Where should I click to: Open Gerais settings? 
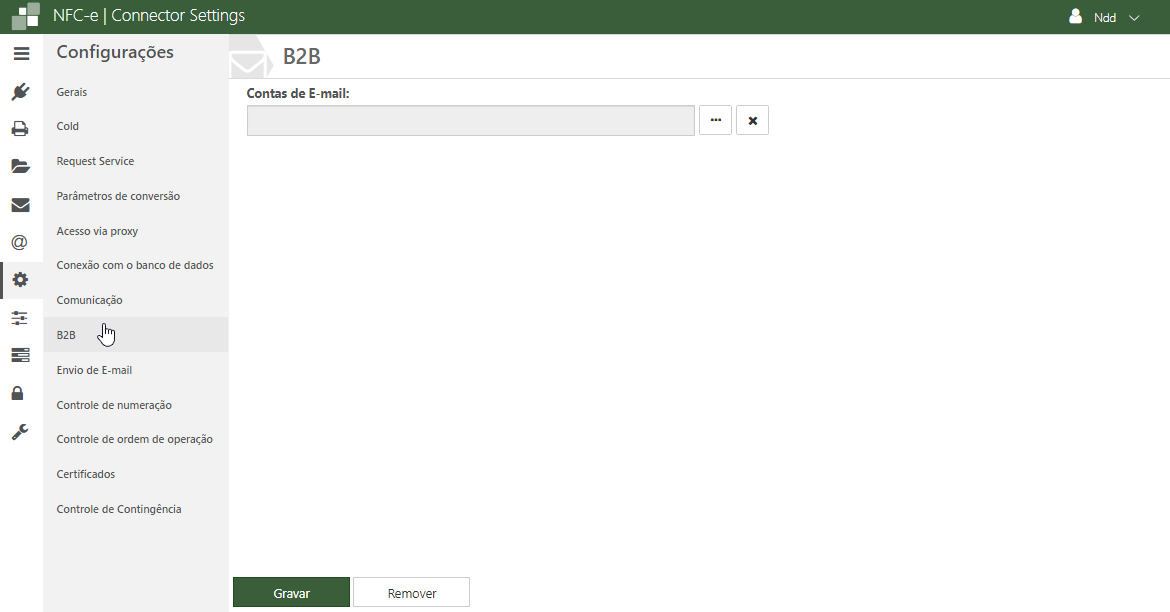click(72, 92)
